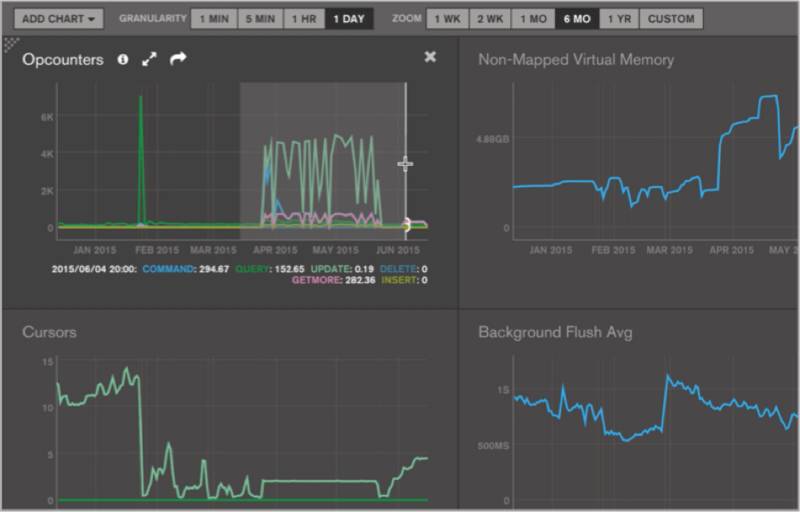Open the Opcounters chart info icon

coord(122,59)
